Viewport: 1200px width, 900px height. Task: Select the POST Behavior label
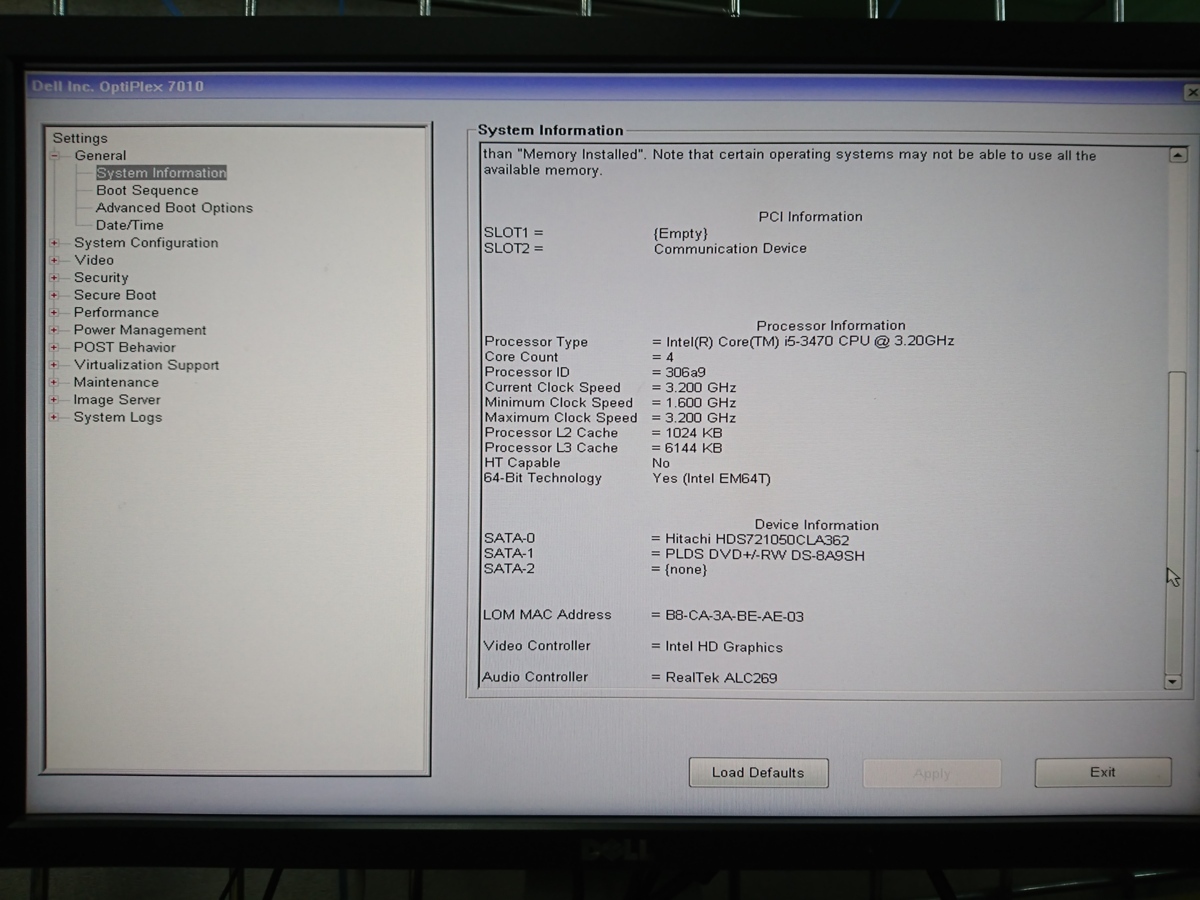pos(124,347)
